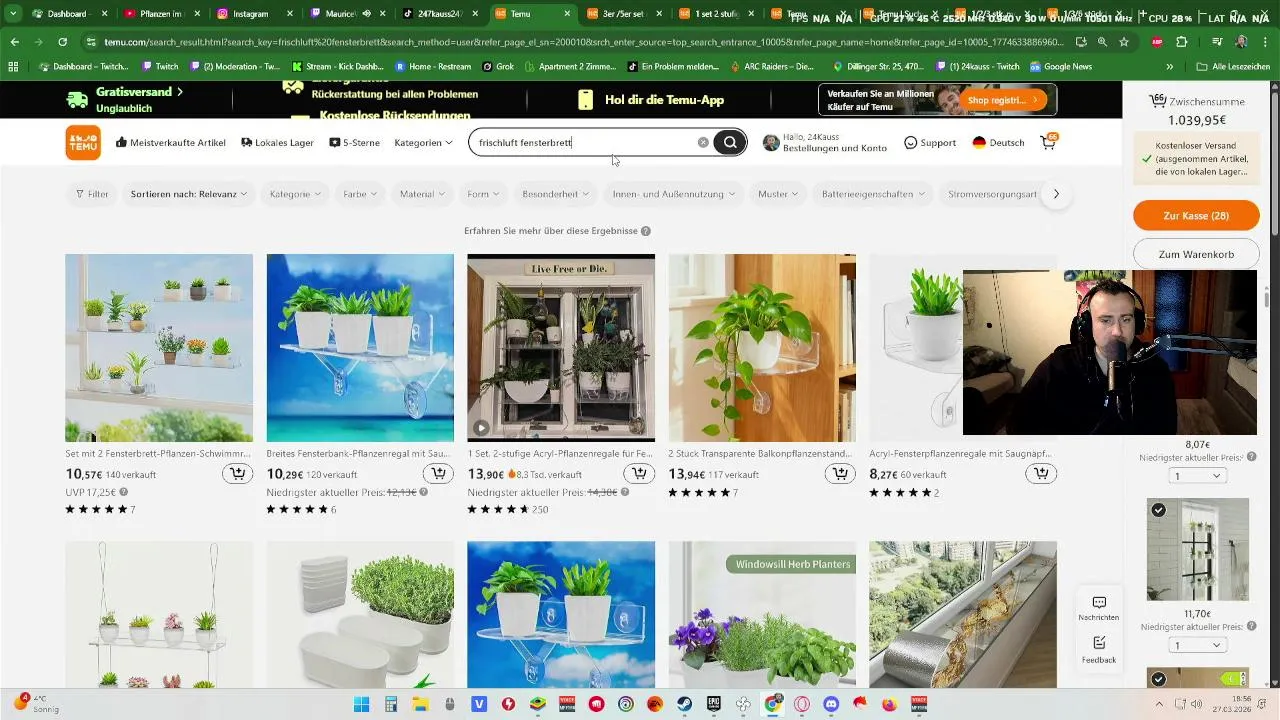The height and width of the screenshot is (720, 1280).
Task: Expand the Batterieeigenschaften filter
Action: pyautogui.click(x=873, y=194)
